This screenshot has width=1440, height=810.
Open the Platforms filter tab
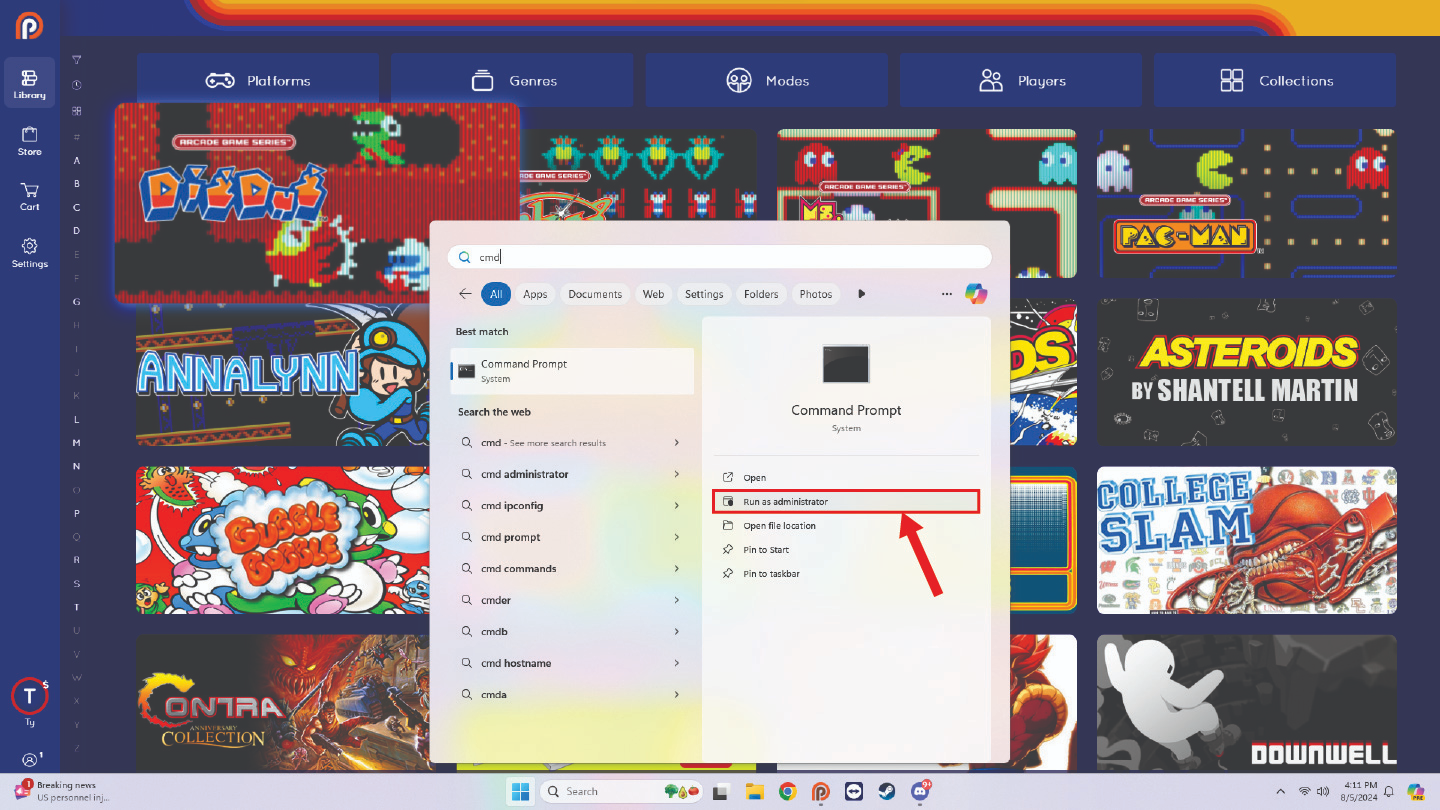coord(258,81)
